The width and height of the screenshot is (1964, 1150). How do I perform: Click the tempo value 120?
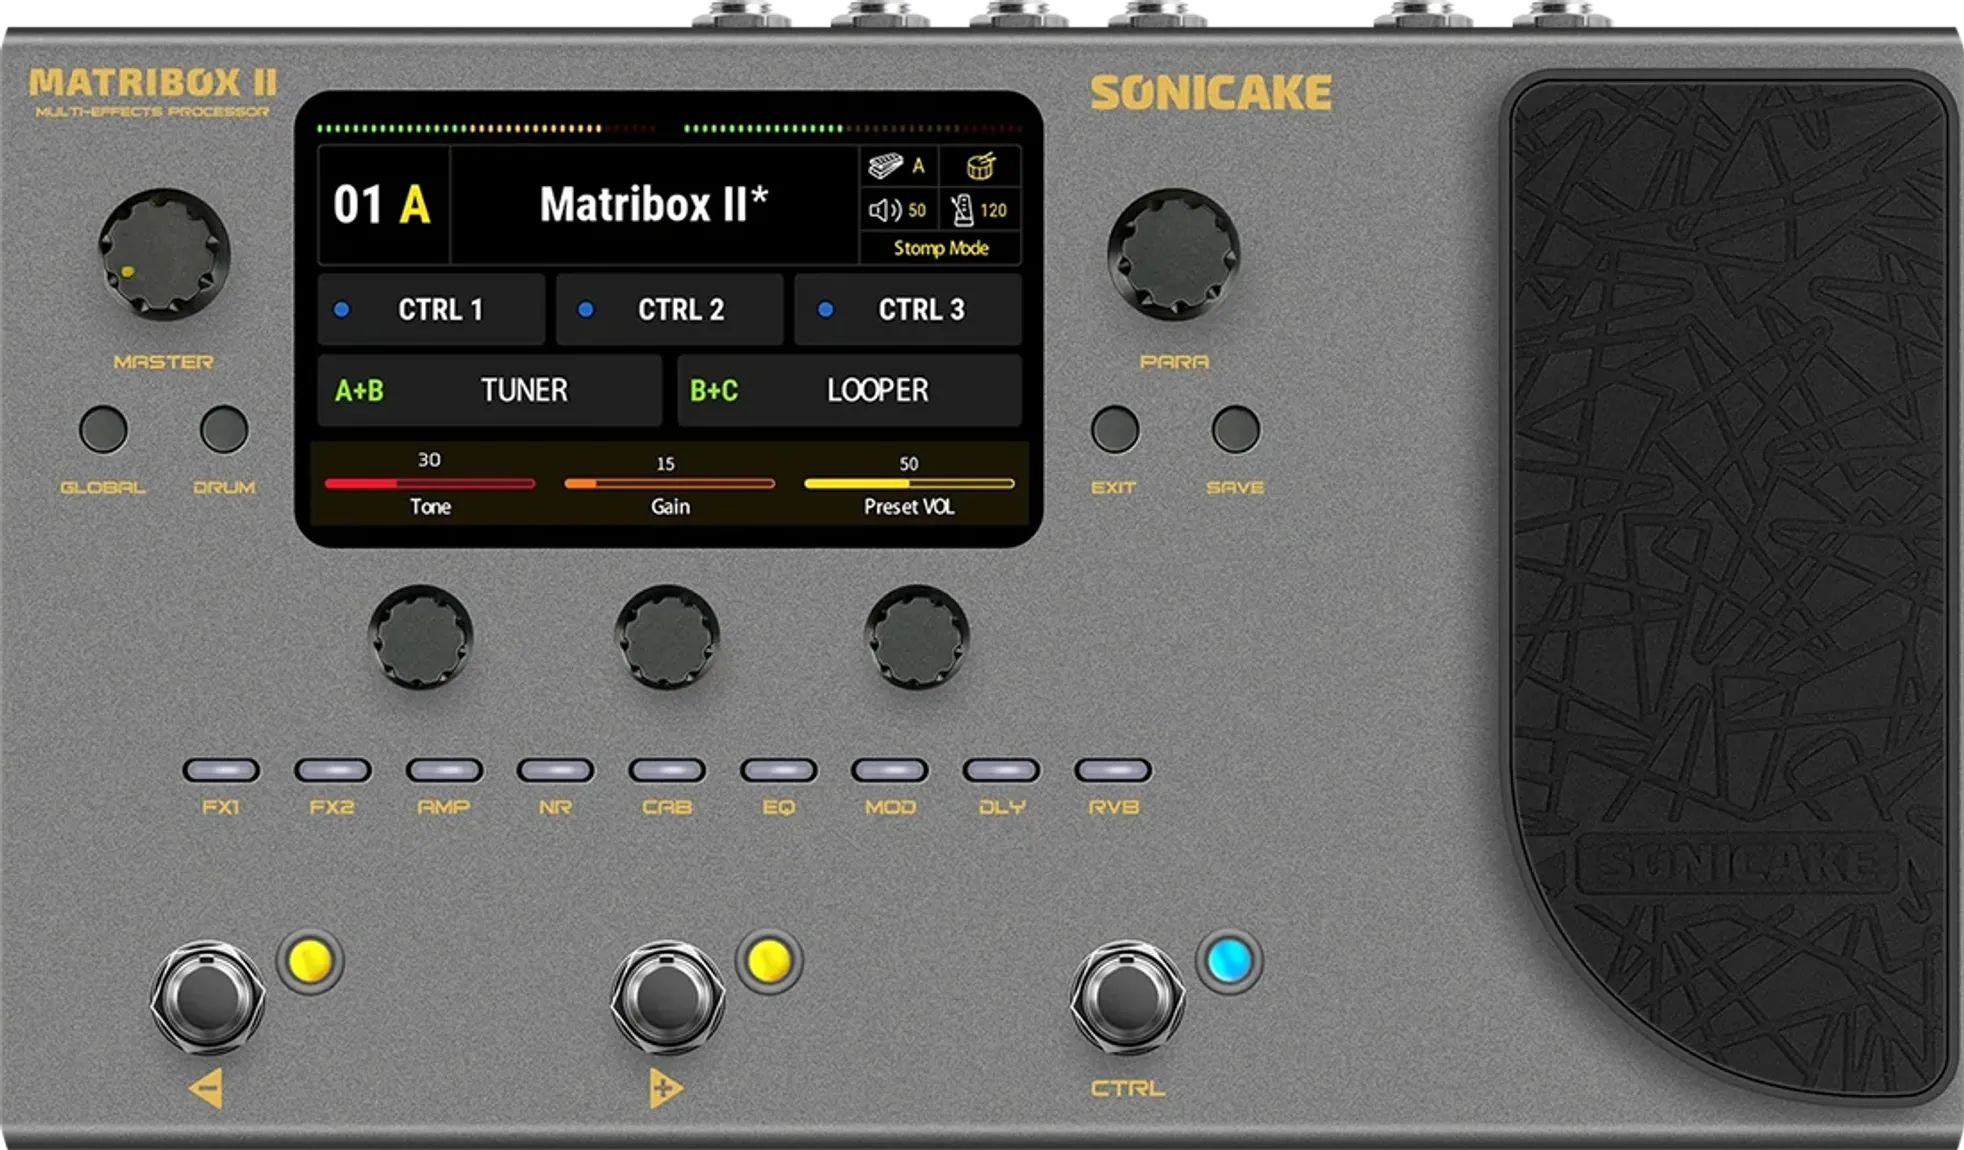(x=993, y=210)
